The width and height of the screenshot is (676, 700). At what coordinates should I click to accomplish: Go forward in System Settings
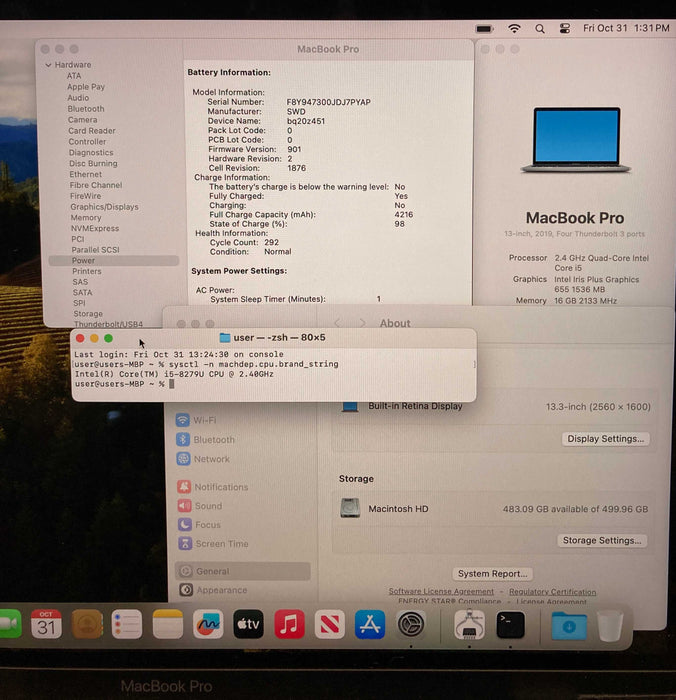(x=363, y=323)
